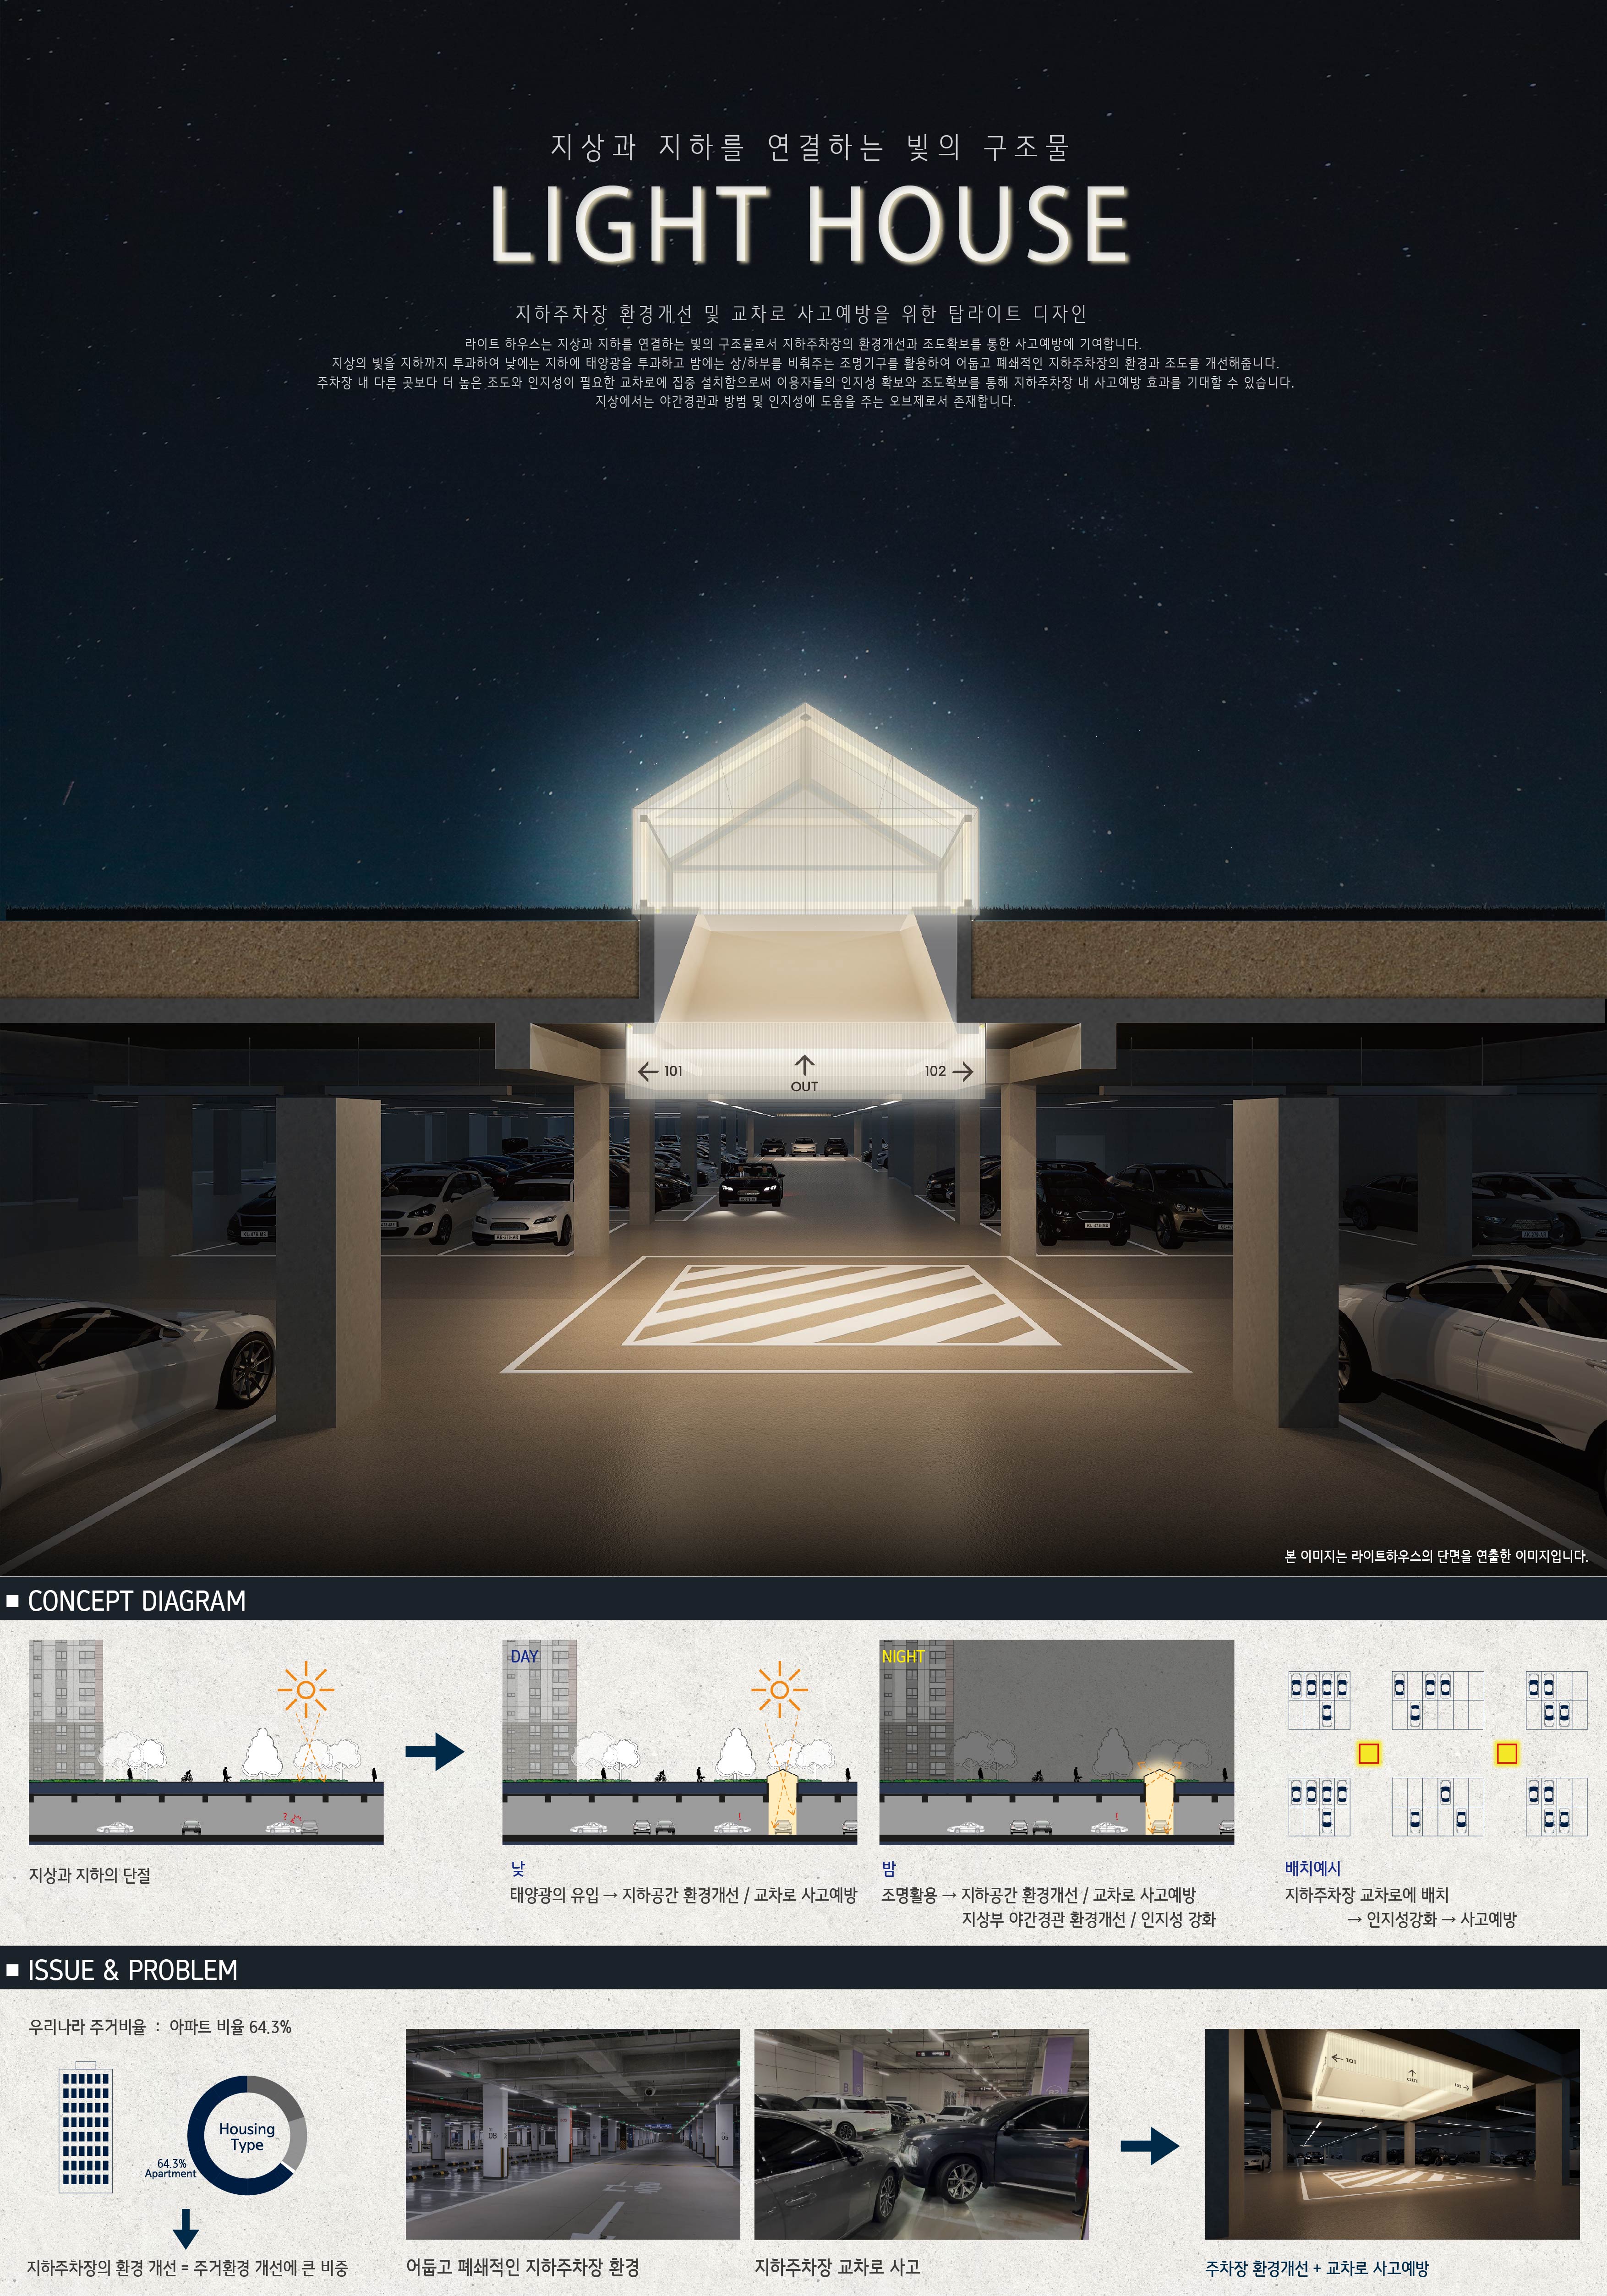Click the sun icon in the DAY diagram
Screen dimensions: 1607x2296
click(x=780, y=1690)
